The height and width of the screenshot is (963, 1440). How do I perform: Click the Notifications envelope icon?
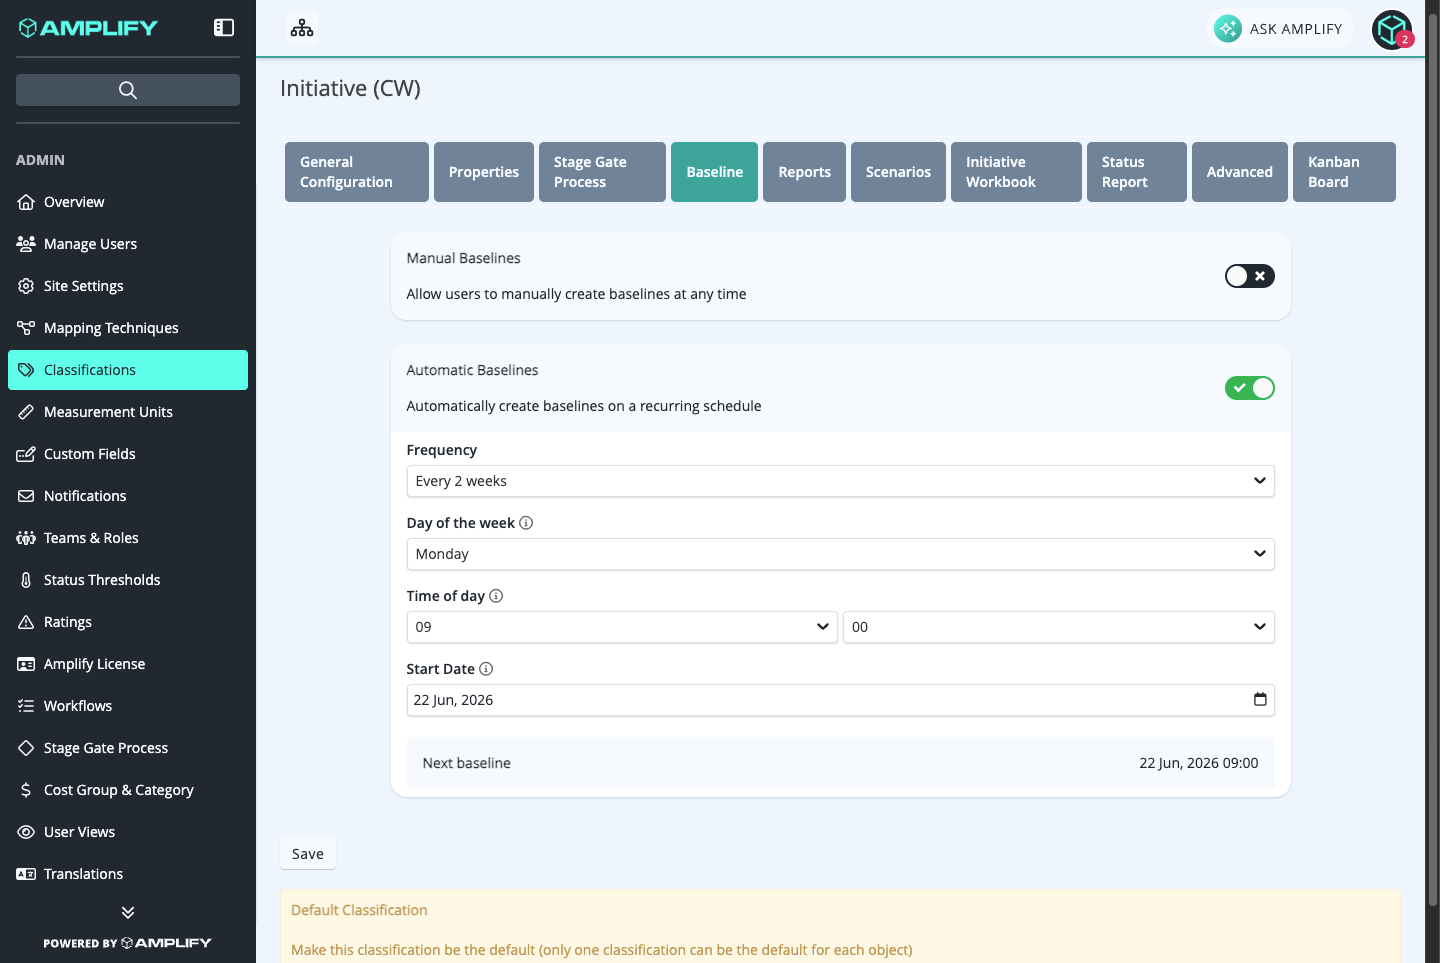[x=26, y=496]
